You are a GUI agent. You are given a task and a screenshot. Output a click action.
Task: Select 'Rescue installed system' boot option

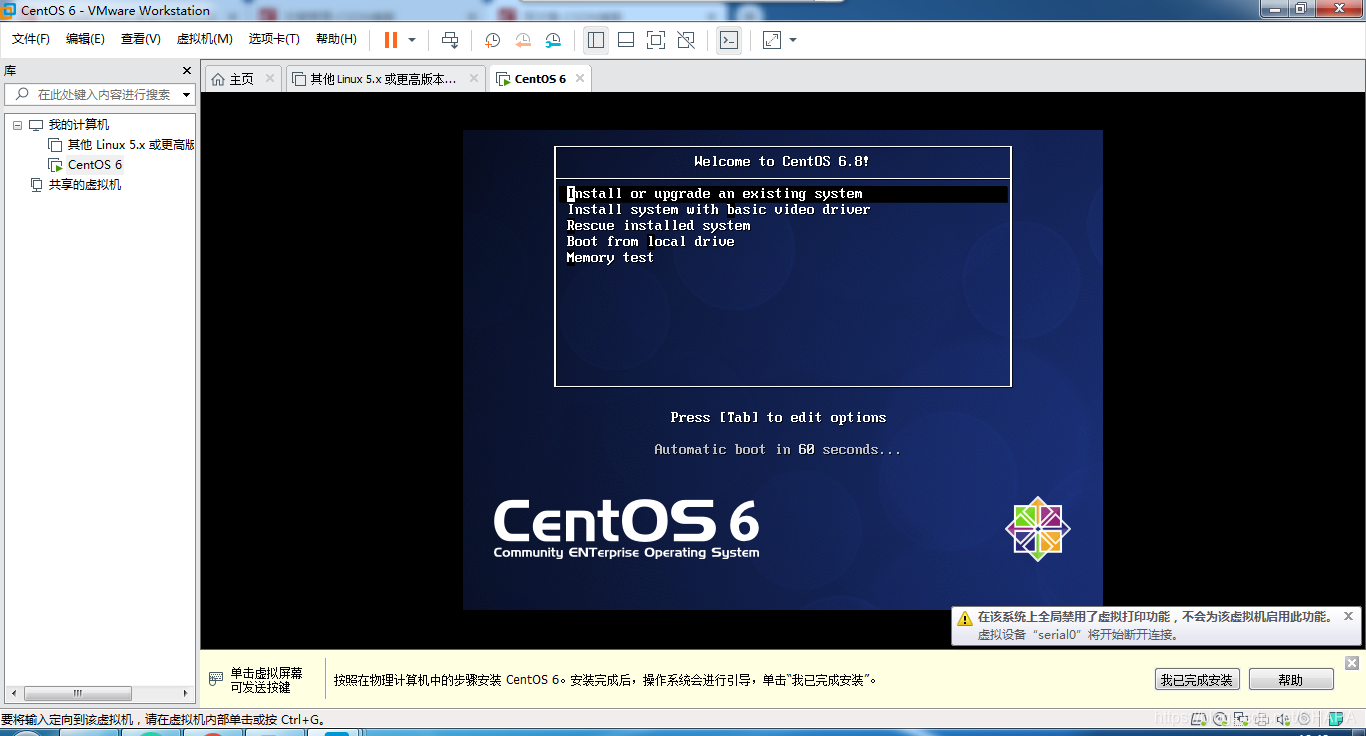click(658, 226)
